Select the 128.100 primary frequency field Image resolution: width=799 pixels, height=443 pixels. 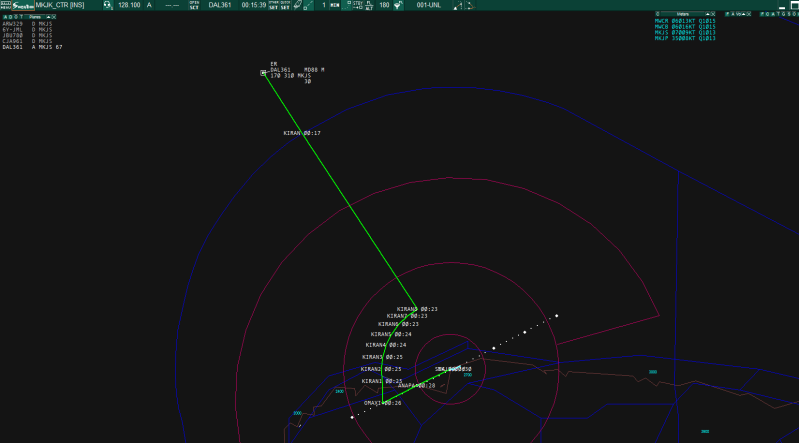[x=129, y=5]
